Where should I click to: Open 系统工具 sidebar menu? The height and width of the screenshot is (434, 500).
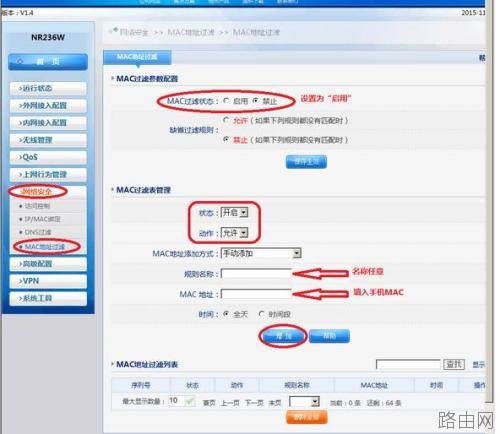coord(48,298)
